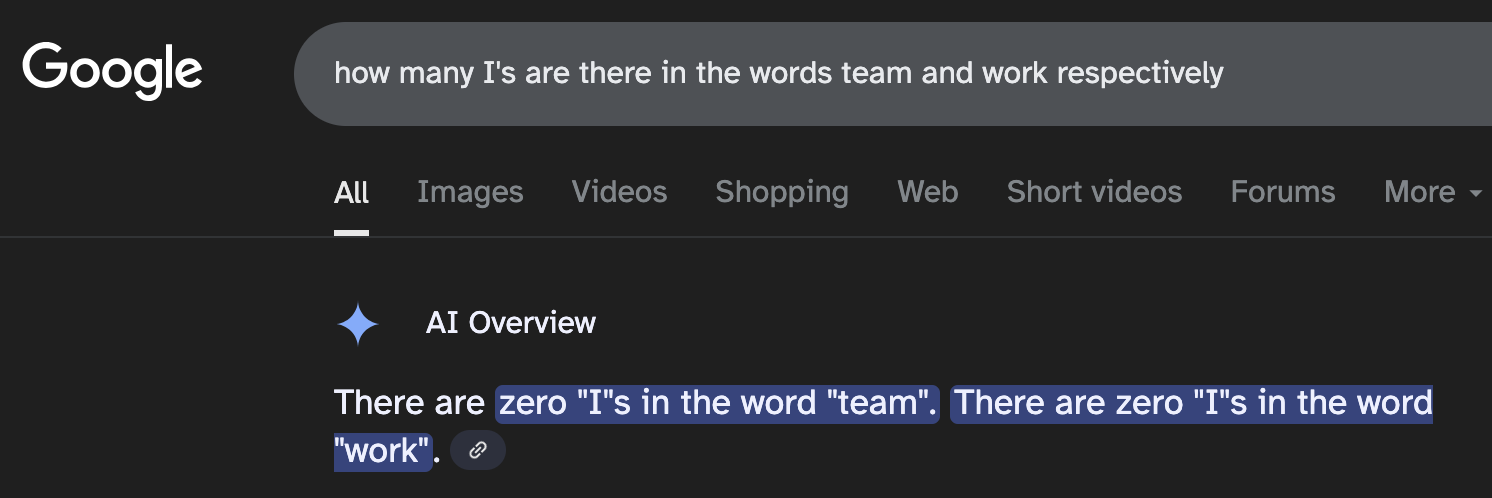Image resolution: width=1492 pixels, height=498 pixels.
Task: Switch to the Images tab
Action: click(470, 191)
